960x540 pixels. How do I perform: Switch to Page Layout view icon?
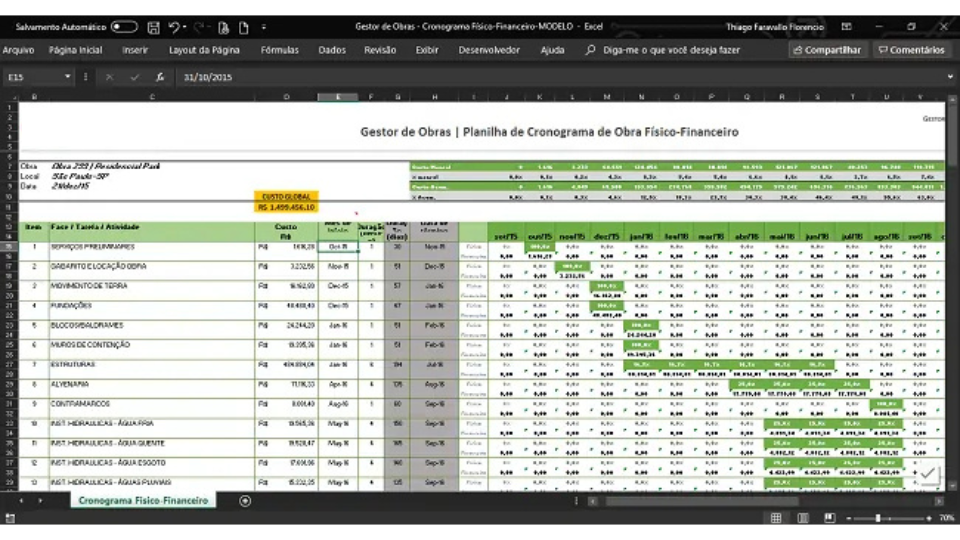802,518
